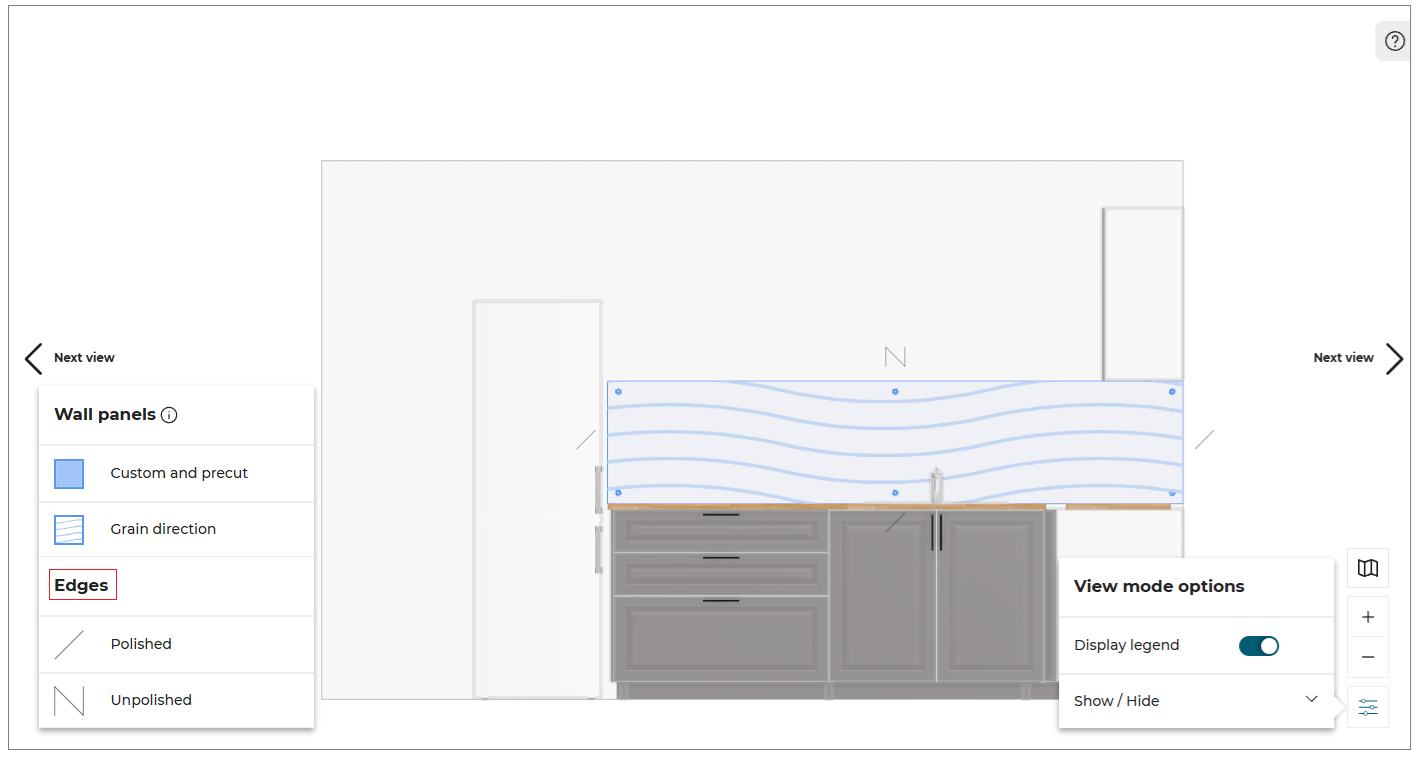The height and width of the screenshot is (758, 1417).
Task: Click the 'Custom and precut' label
Action: 179,473
